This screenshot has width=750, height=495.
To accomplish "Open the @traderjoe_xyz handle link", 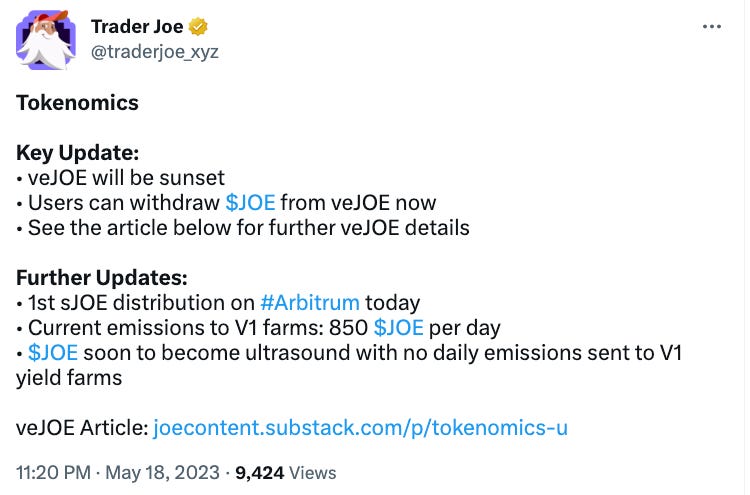I will pyautogui.click(x=154, y=51).
